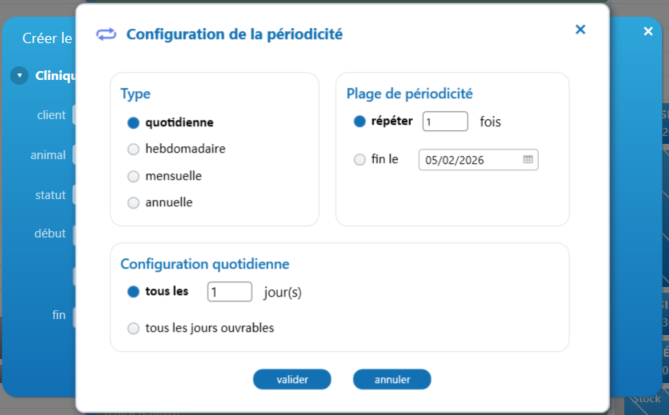This screenshot has height=415, width=669.
Task: Click the Plage de périodicité heading
Action: pos(409,94)
